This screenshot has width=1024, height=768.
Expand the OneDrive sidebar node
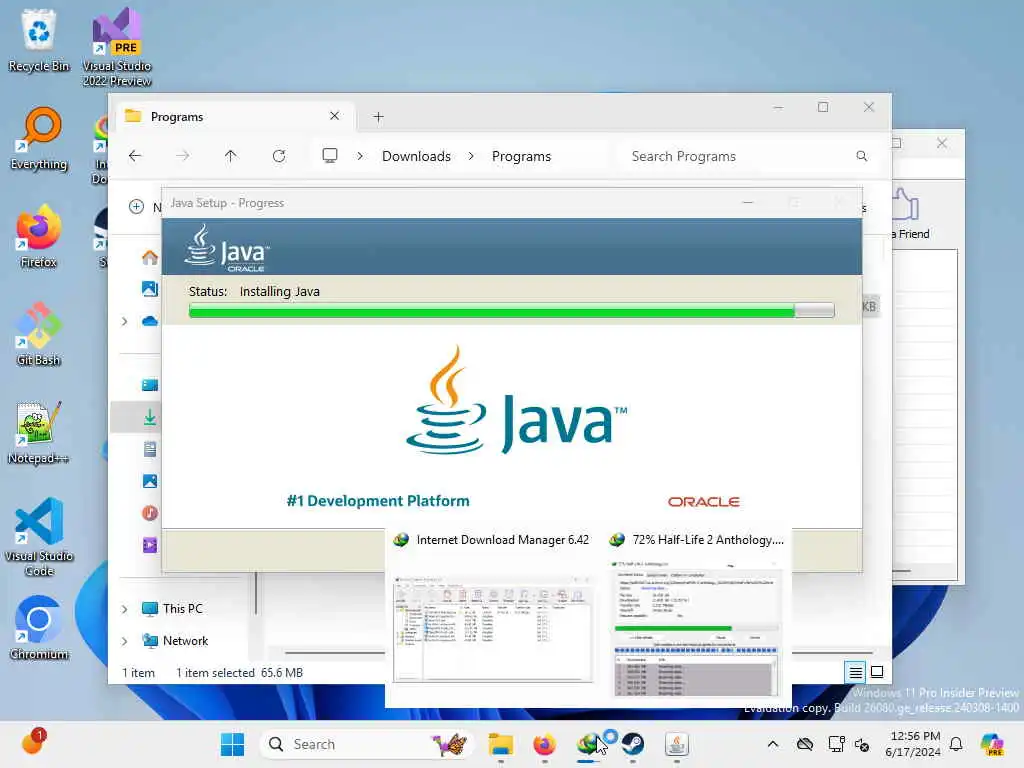[x=125, y=321]
